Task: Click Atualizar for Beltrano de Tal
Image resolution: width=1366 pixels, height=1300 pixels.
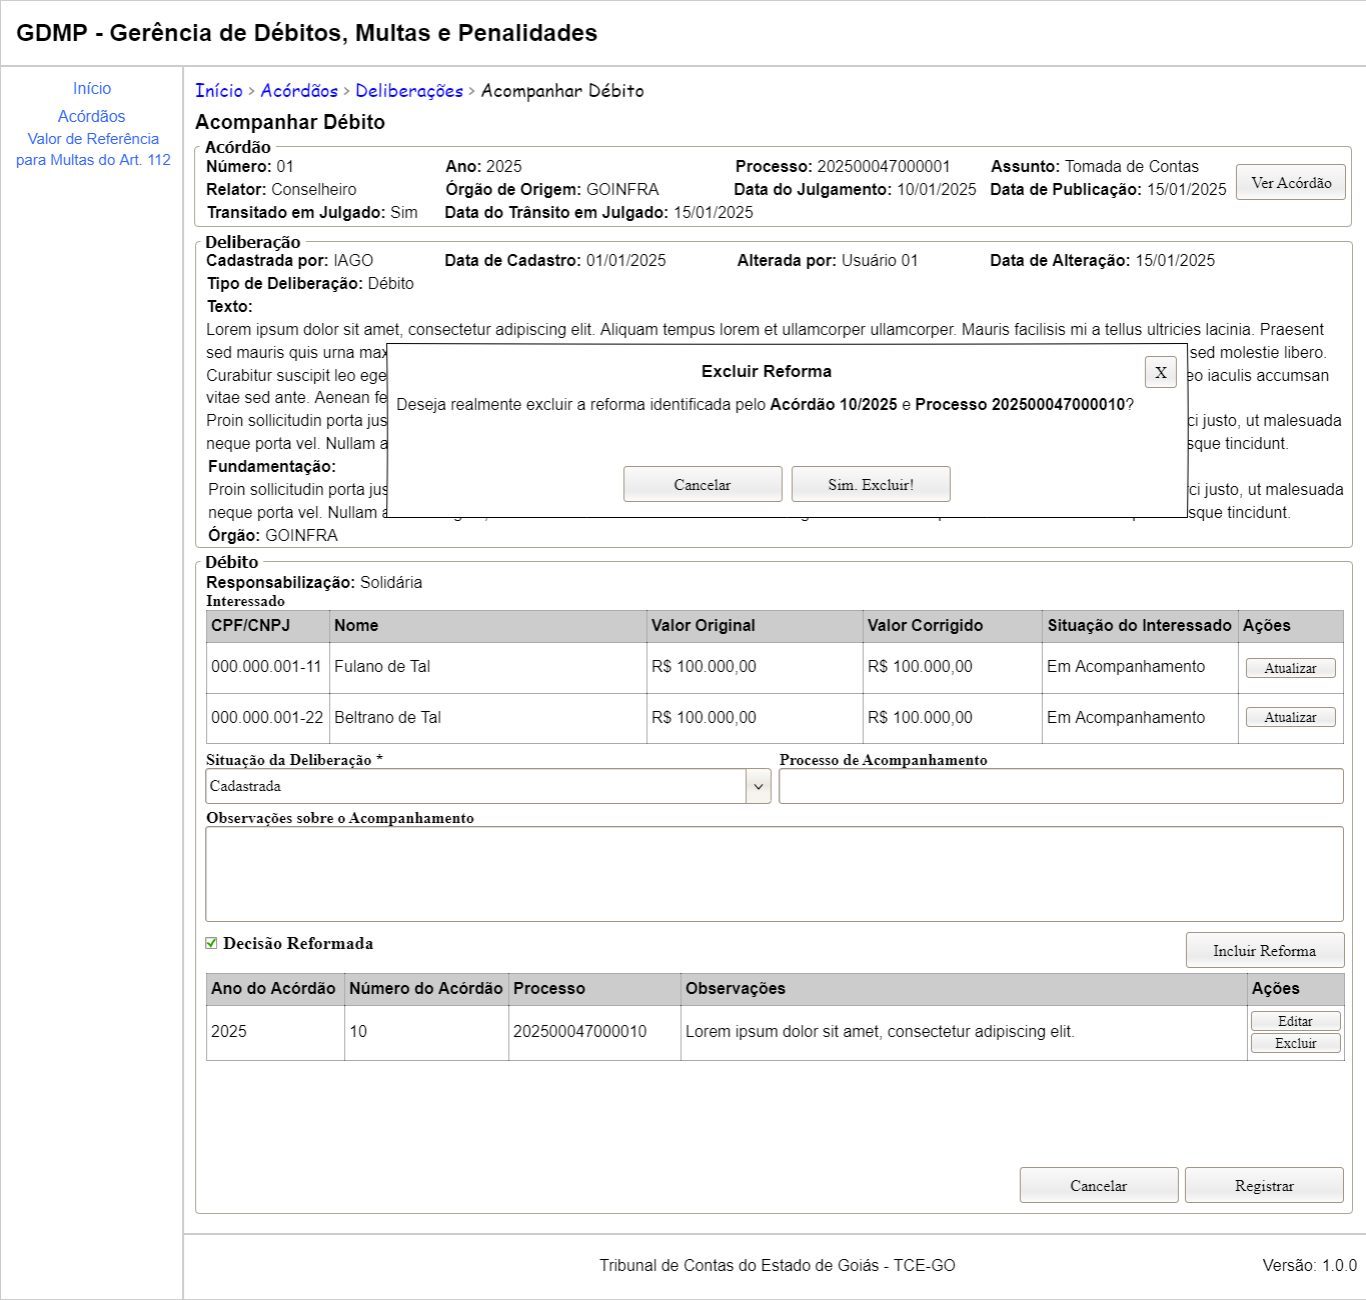Action: [x=1290, y=717]
